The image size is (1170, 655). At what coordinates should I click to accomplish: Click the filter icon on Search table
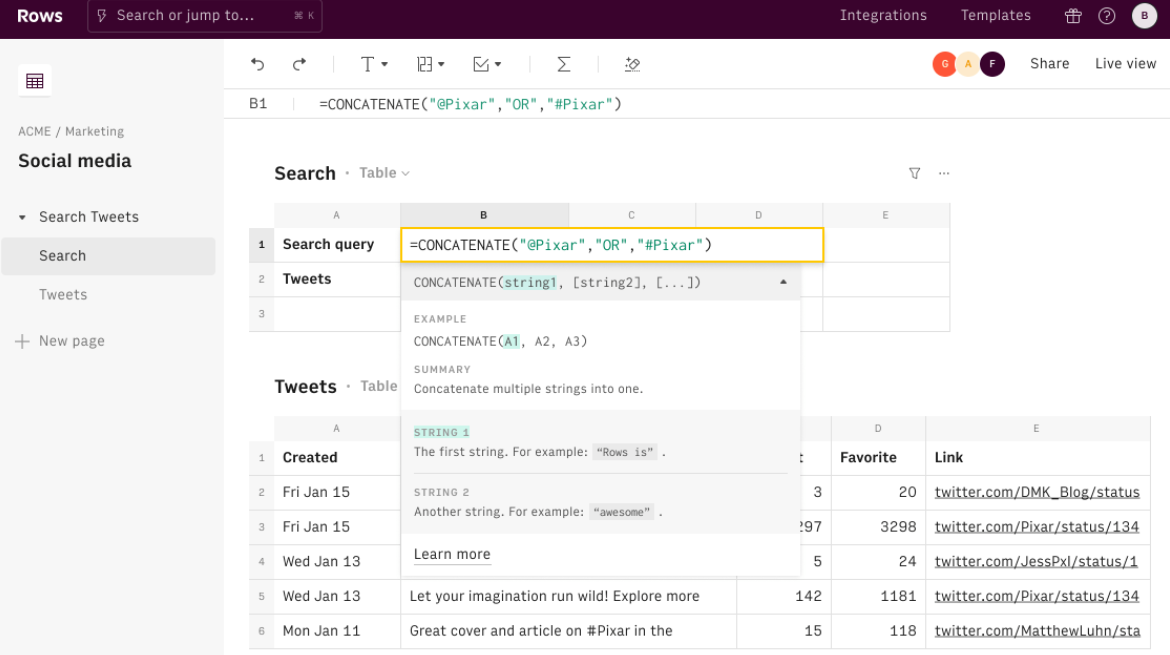click(914, 173)
